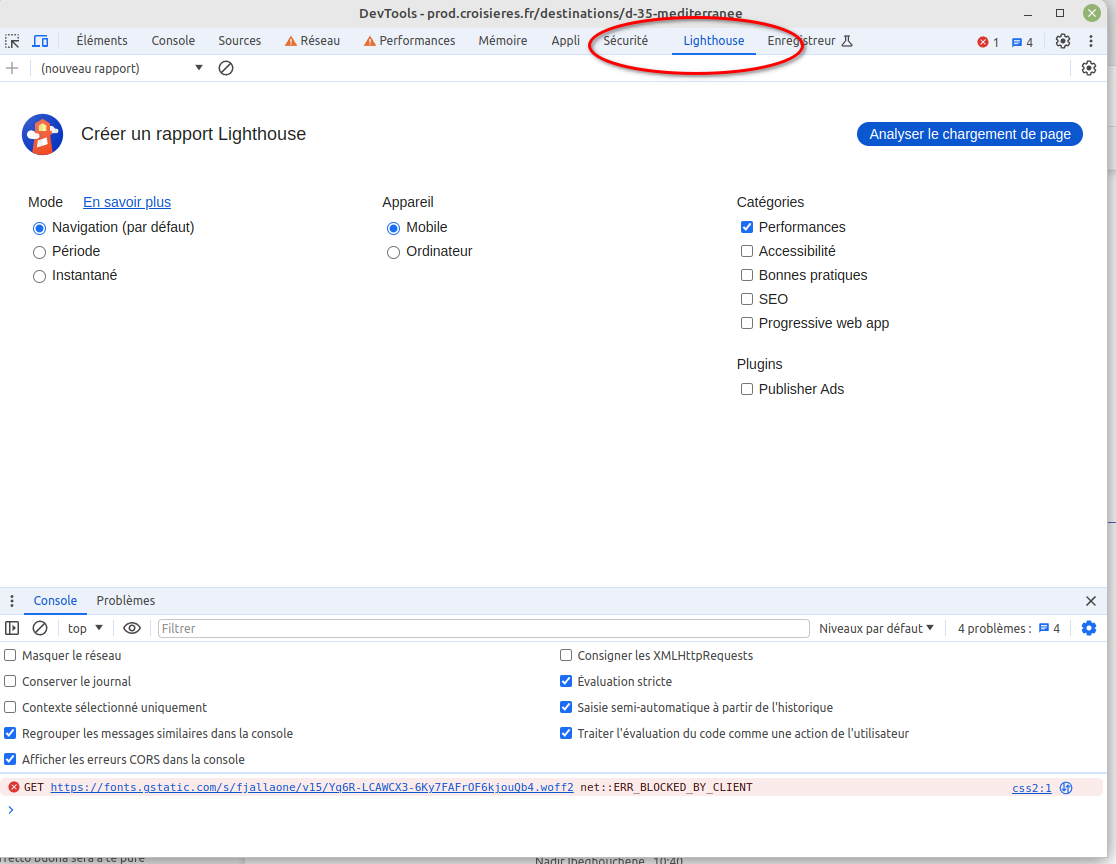Image resolution: width=1116 pixels, height=864 pixels.
Task: Open DevTools settings gear in top bar
Action: tap(1063, 41)
